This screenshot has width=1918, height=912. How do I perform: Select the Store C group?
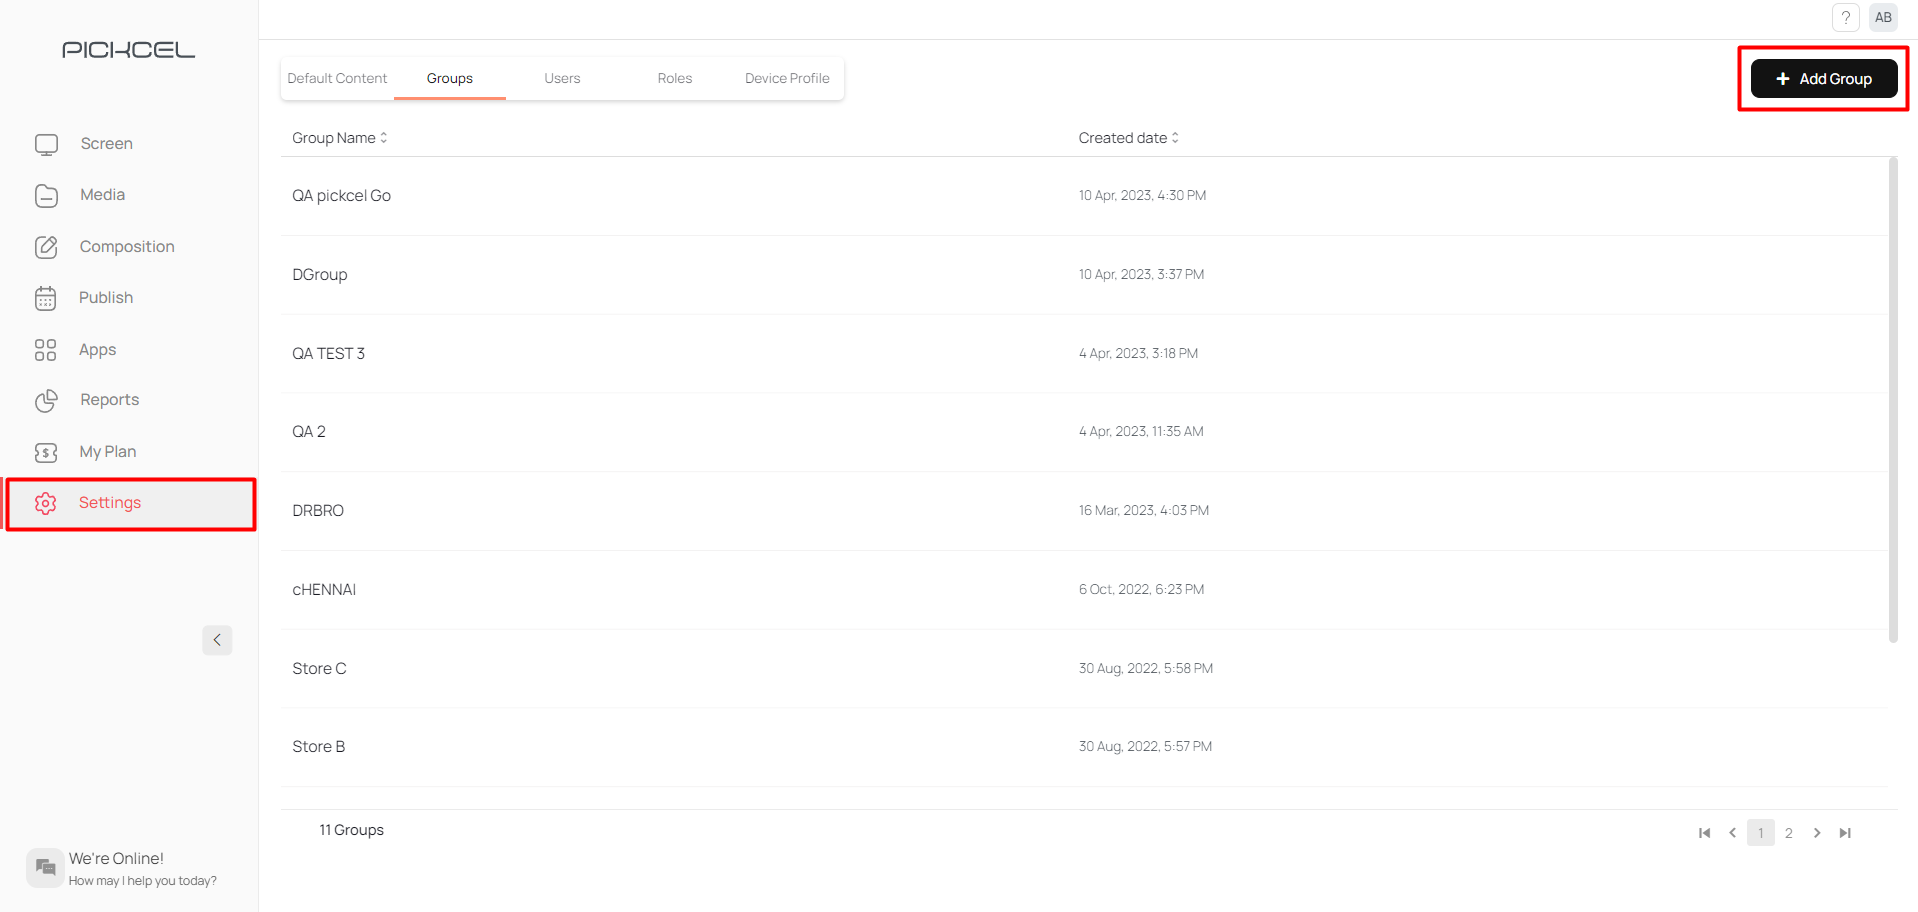[1084, 669]
